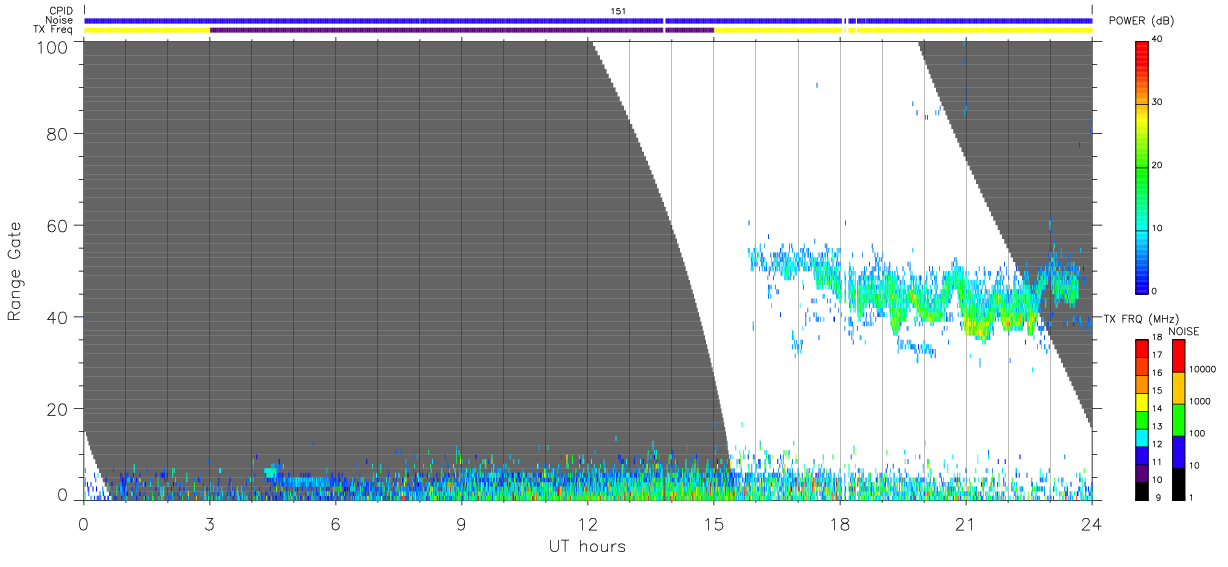Viewport: 1228px width, 567px height.
Task: Click x-axis tick label '15'
Action: pos(713,525)
